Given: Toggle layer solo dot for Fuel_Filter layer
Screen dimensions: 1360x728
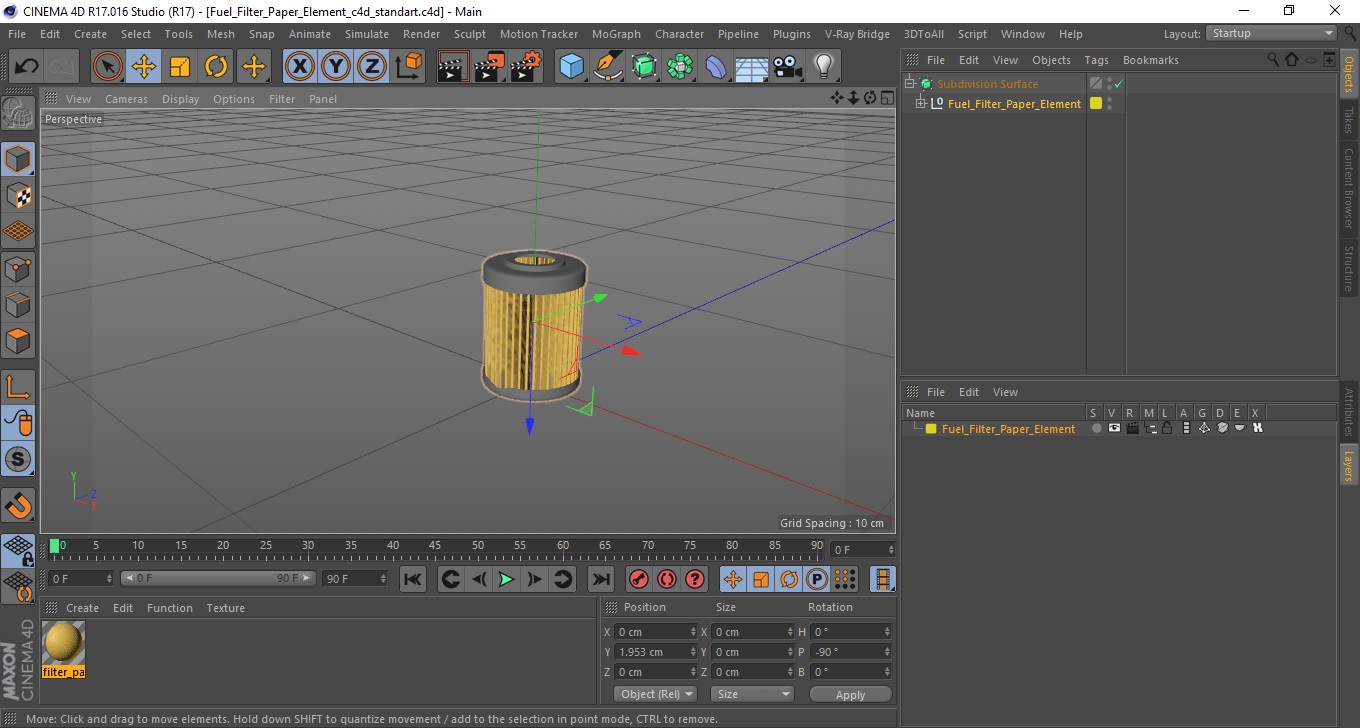Looking at the screenshot, I should (1097, 428).
